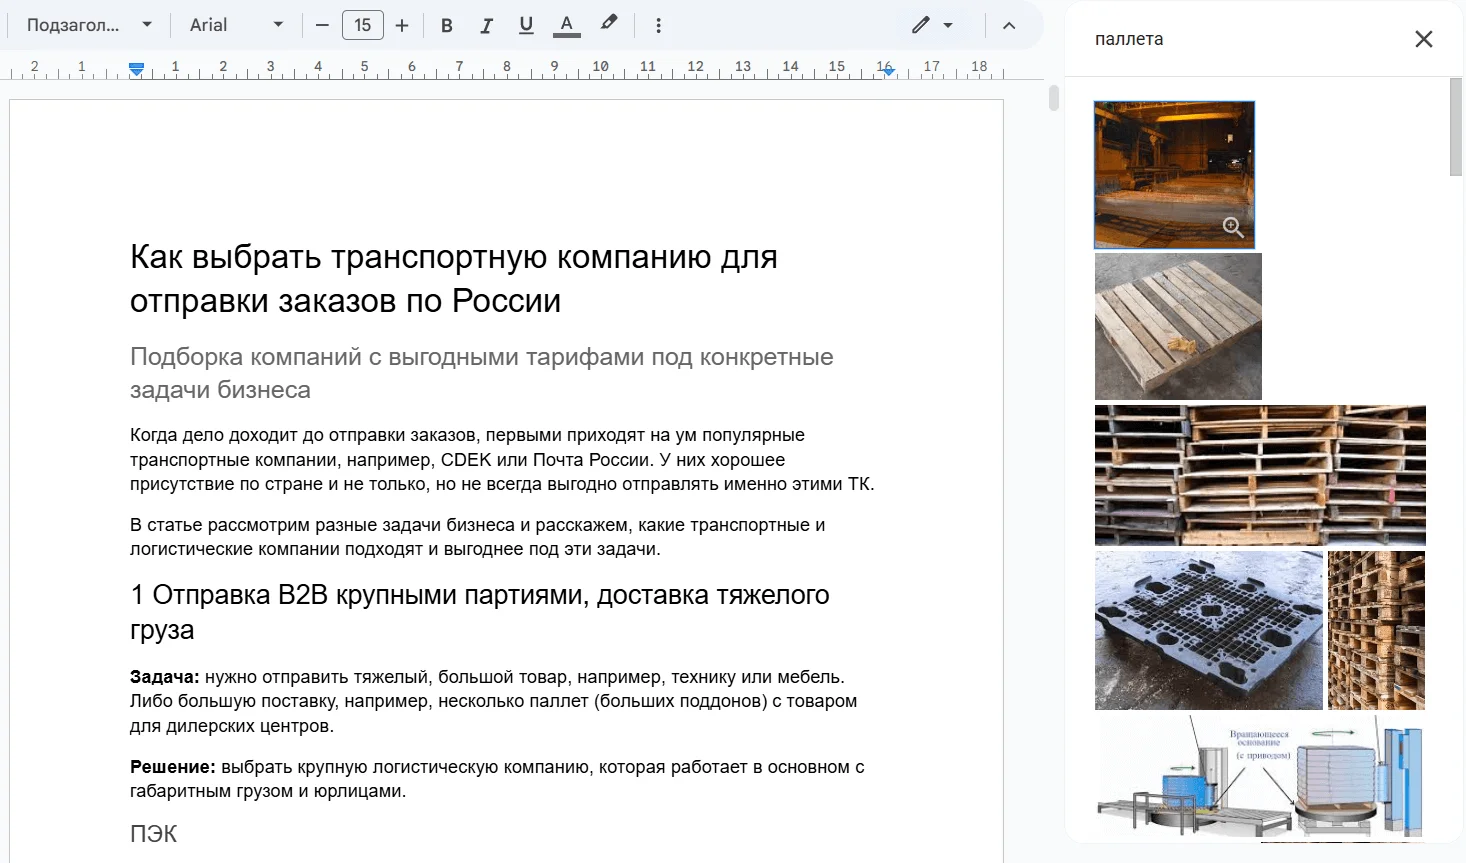
Task: Click the magnifier preview icon on first image
Action: coord(1233,228)
